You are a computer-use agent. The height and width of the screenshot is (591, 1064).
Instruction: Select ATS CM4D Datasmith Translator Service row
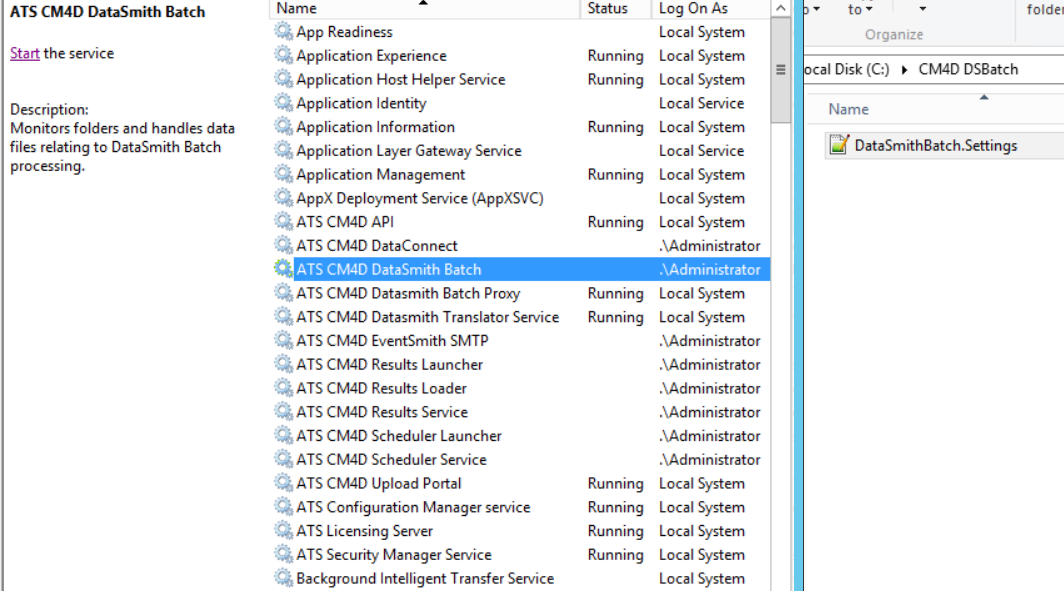point(427,317)
